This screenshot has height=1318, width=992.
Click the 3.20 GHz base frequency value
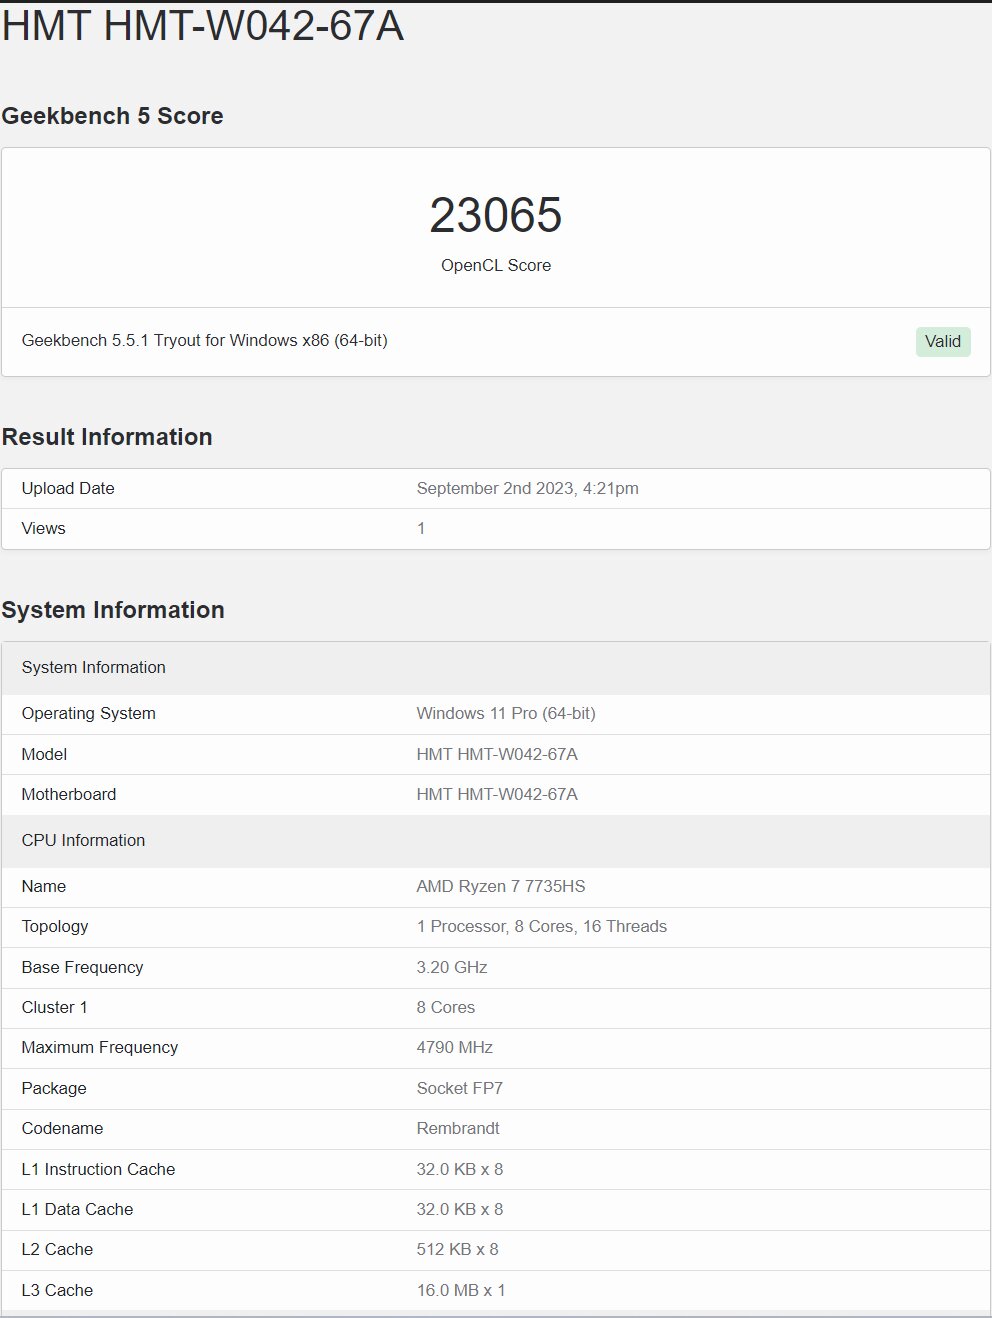451,968
